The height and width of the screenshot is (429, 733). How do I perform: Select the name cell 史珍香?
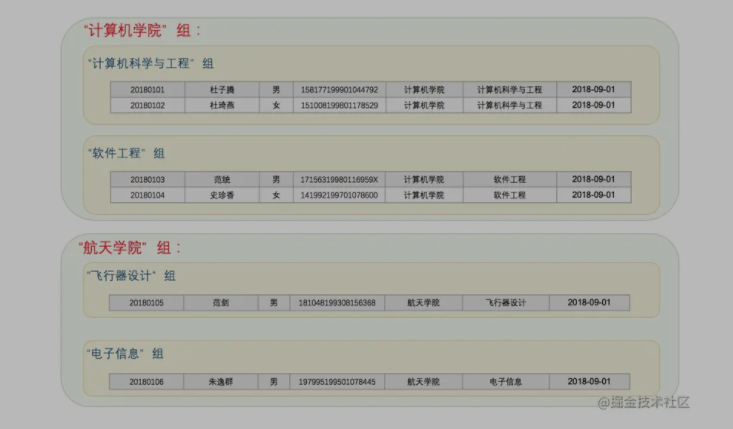[222, 195]
